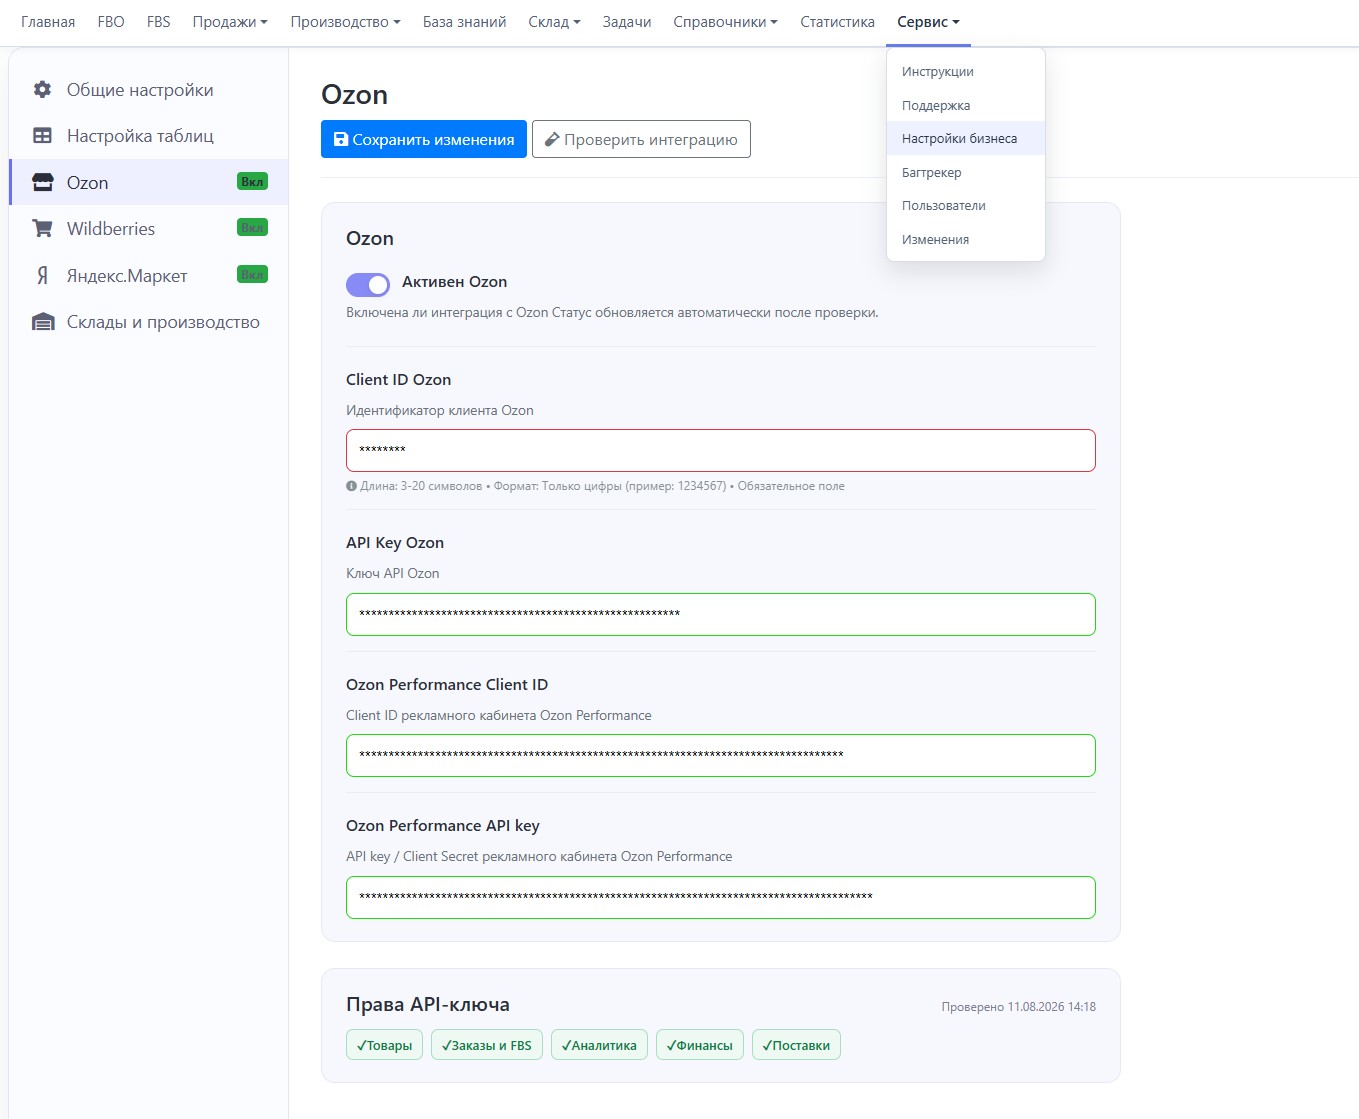Image resolution: width=1359 pixels, height=1119 pixels.
Task: Open Общие настройки in the sidebar
Action: pyautogui.click(x=149, y=90)
